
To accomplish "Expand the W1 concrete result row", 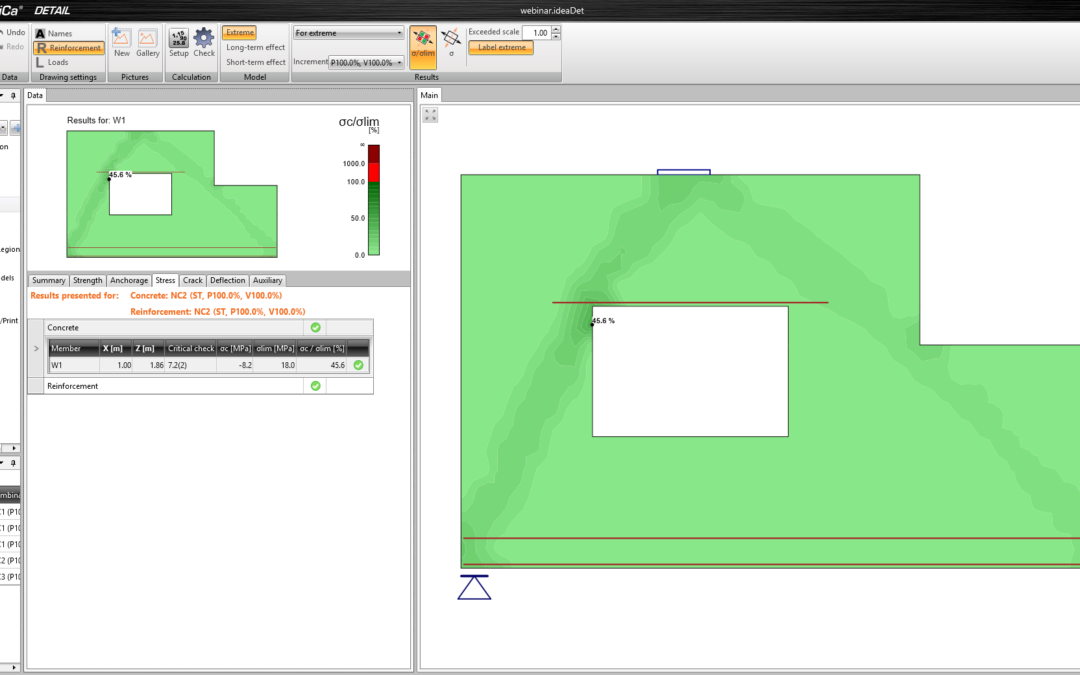I will (x=36, y=348).
